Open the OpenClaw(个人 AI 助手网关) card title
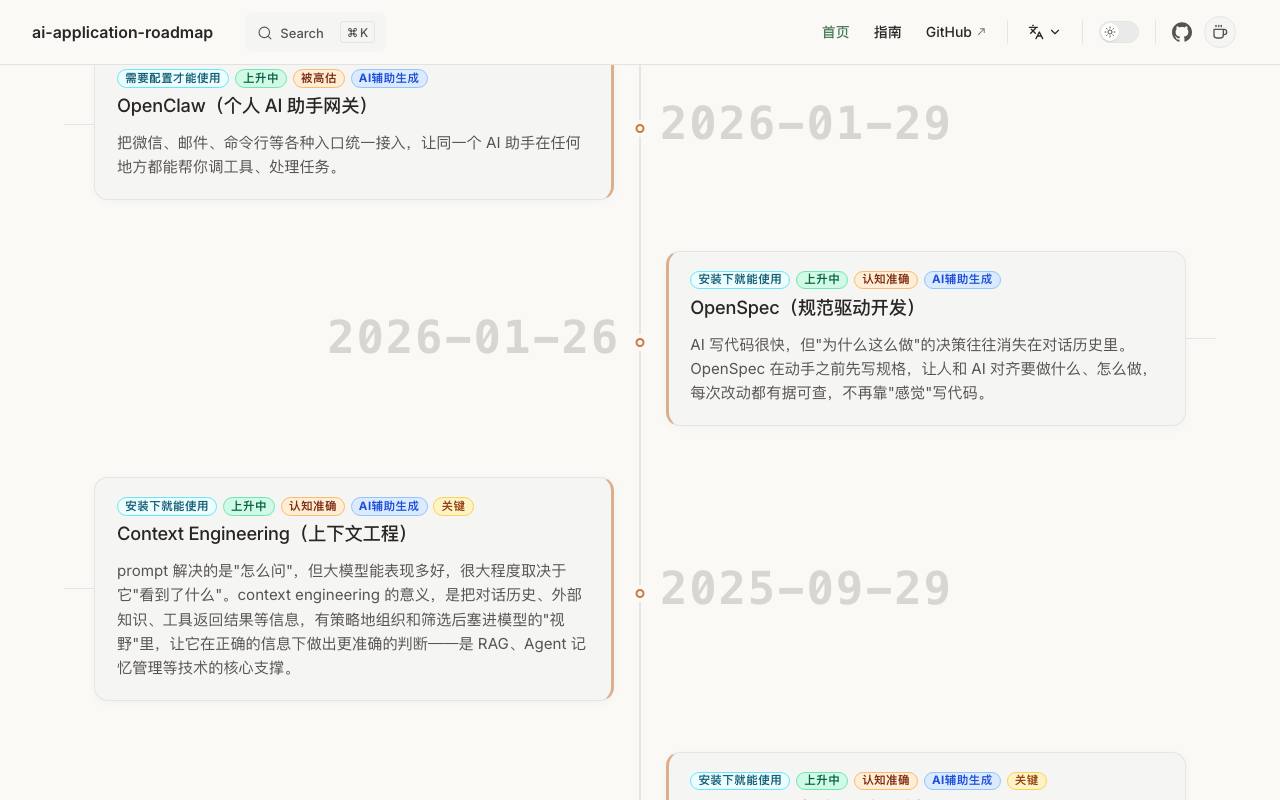Screen dimensions: 1280x800 coord(246,106)
